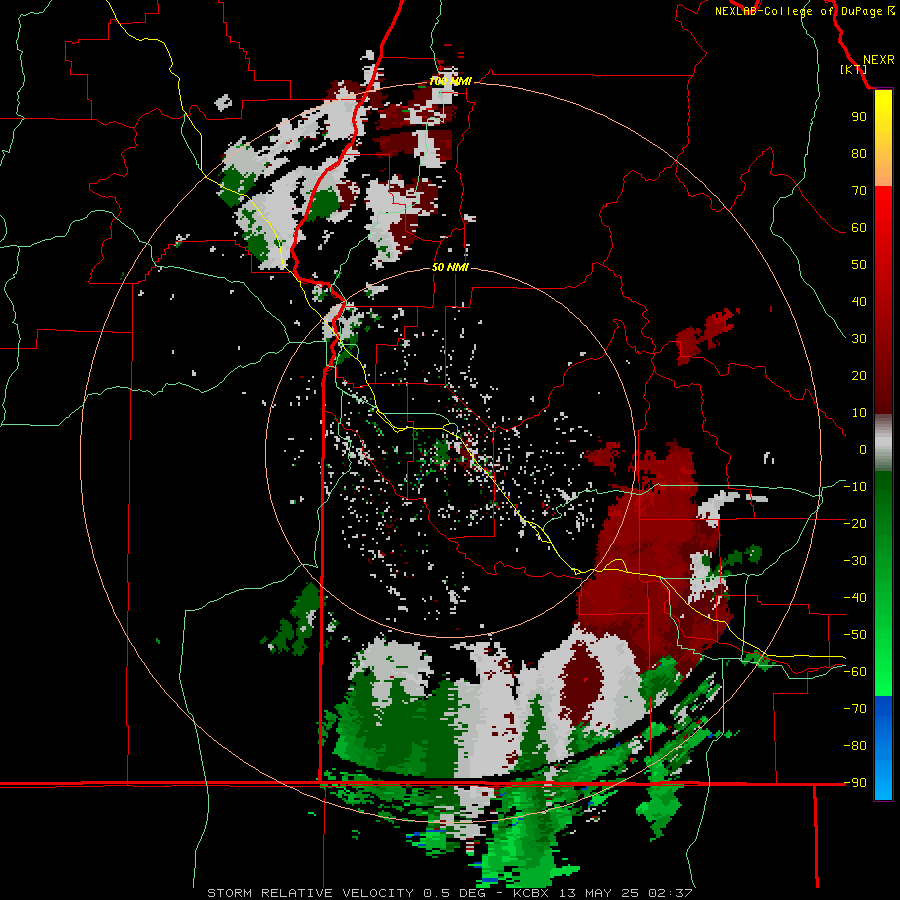
Task: Click the 0 value on velocity scale
Action: coord(863,450)
